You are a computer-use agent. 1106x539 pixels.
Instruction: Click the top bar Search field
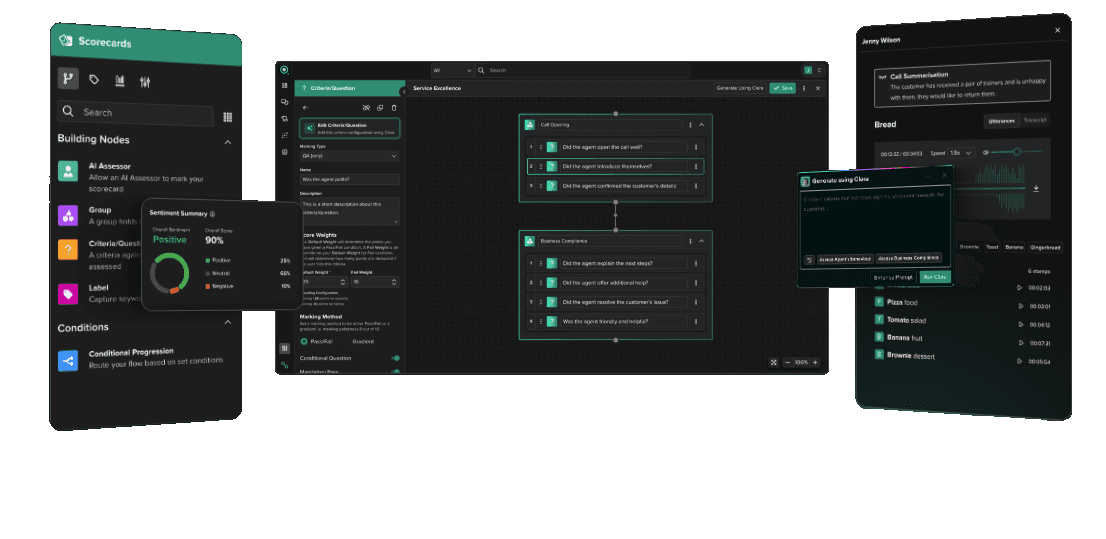(x=583, y=71)
